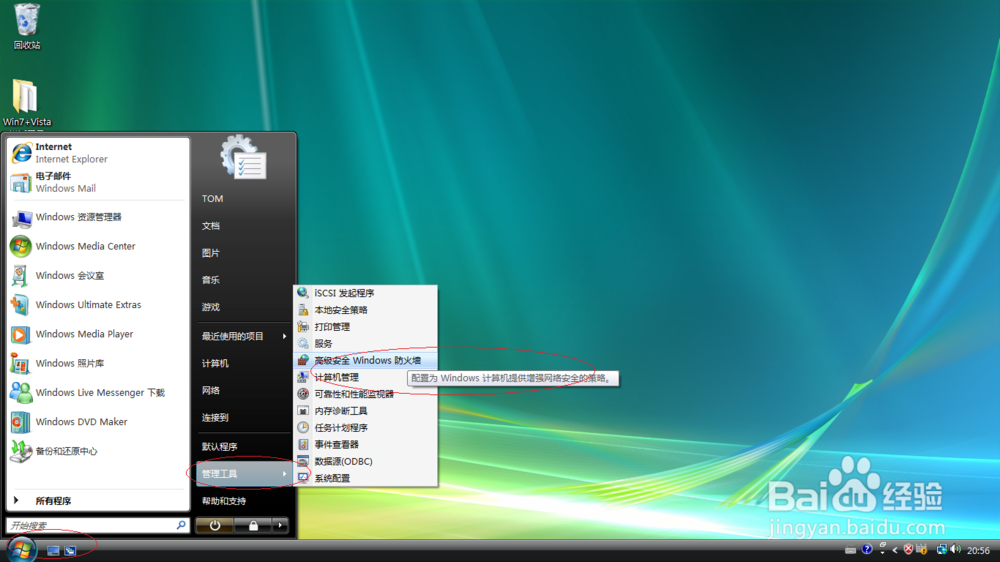This screenshot has height=562, width=1000.
Task: Open 图片 from Start menu
Action: (x=244, y=253)
